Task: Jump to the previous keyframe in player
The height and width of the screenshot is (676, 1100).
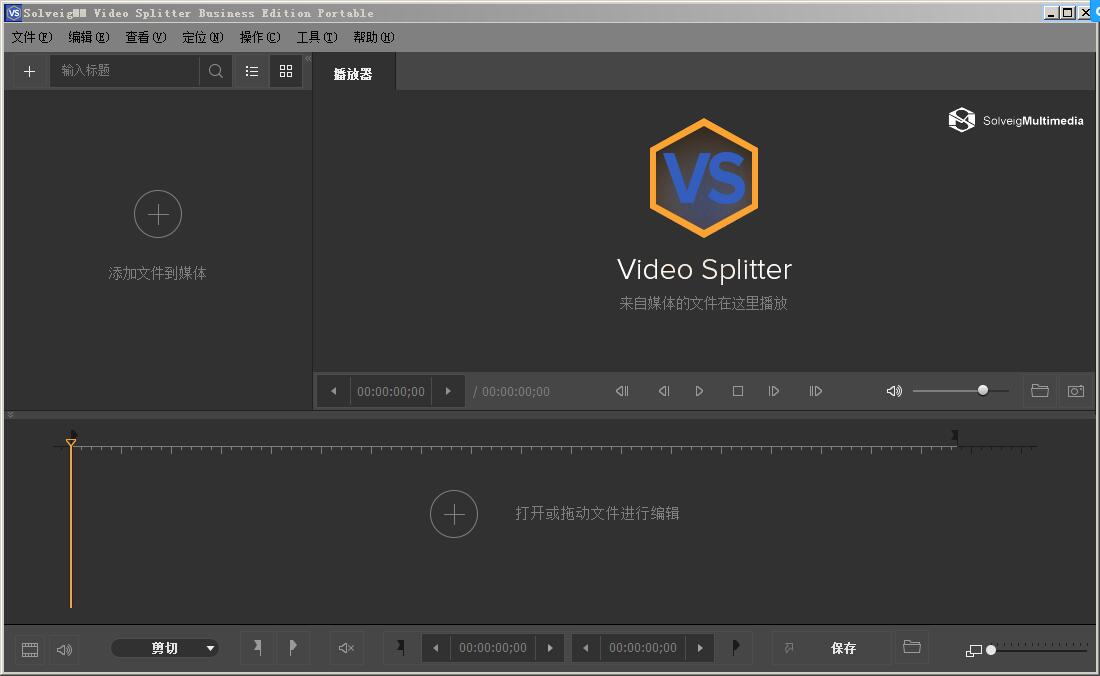Action: (x=622, y=391)
